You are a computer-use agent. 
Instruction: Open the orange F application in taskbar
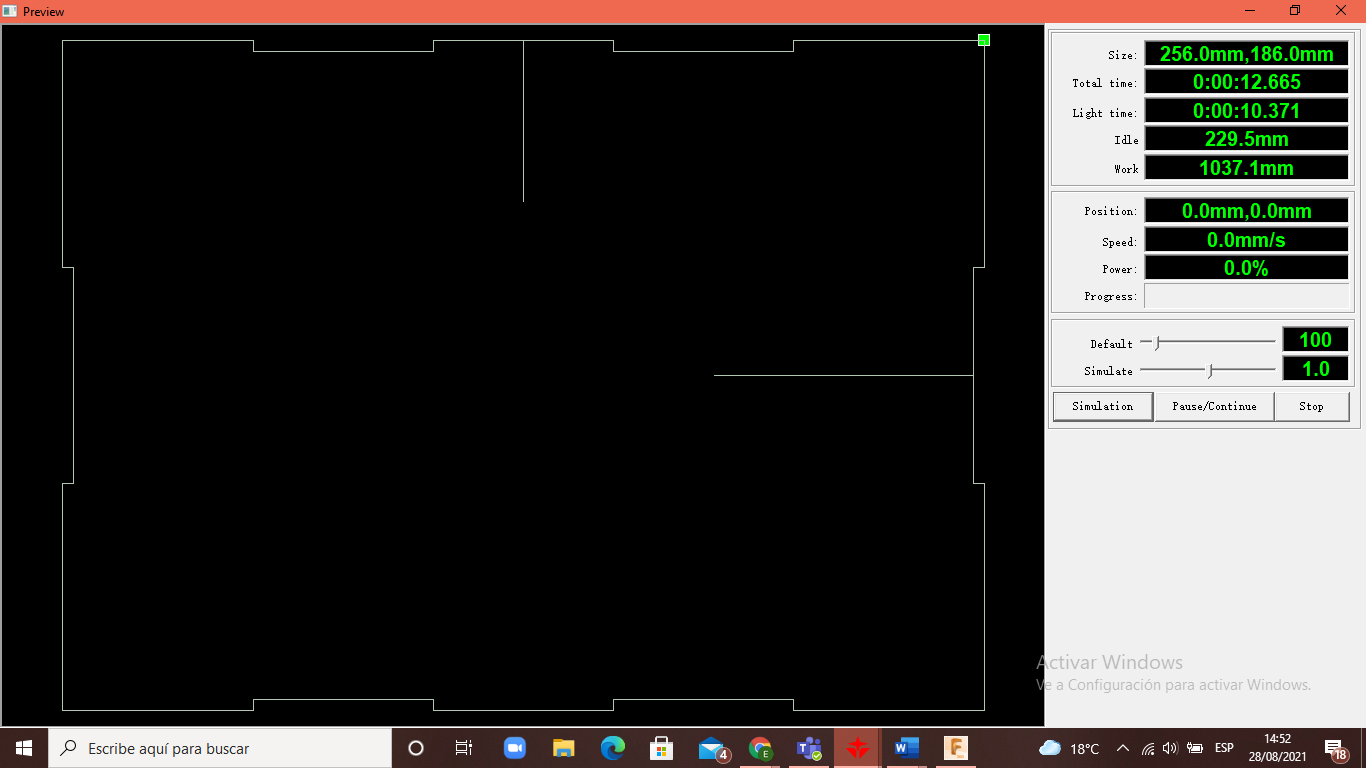956,748
